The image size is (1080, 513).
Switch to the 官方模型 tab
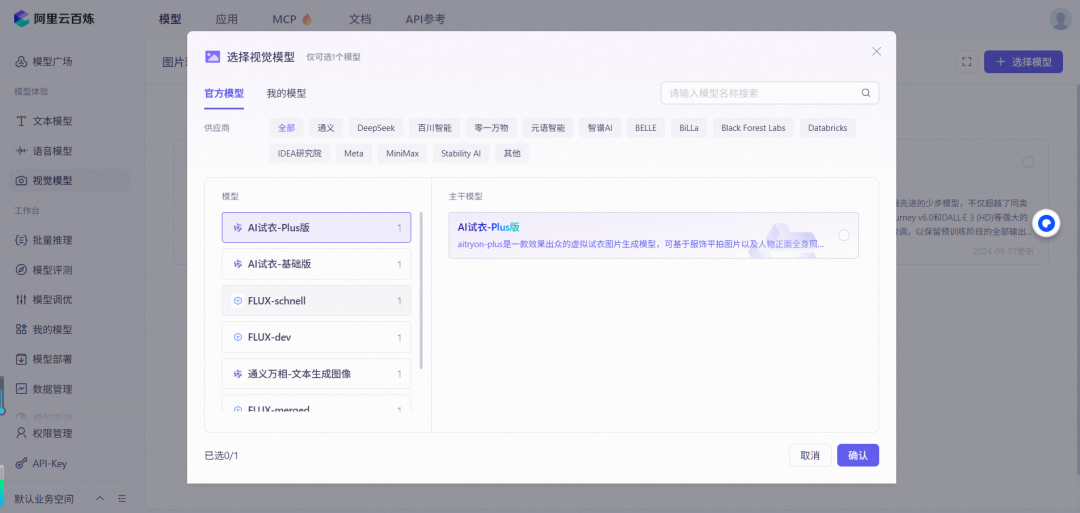point(224,94)
